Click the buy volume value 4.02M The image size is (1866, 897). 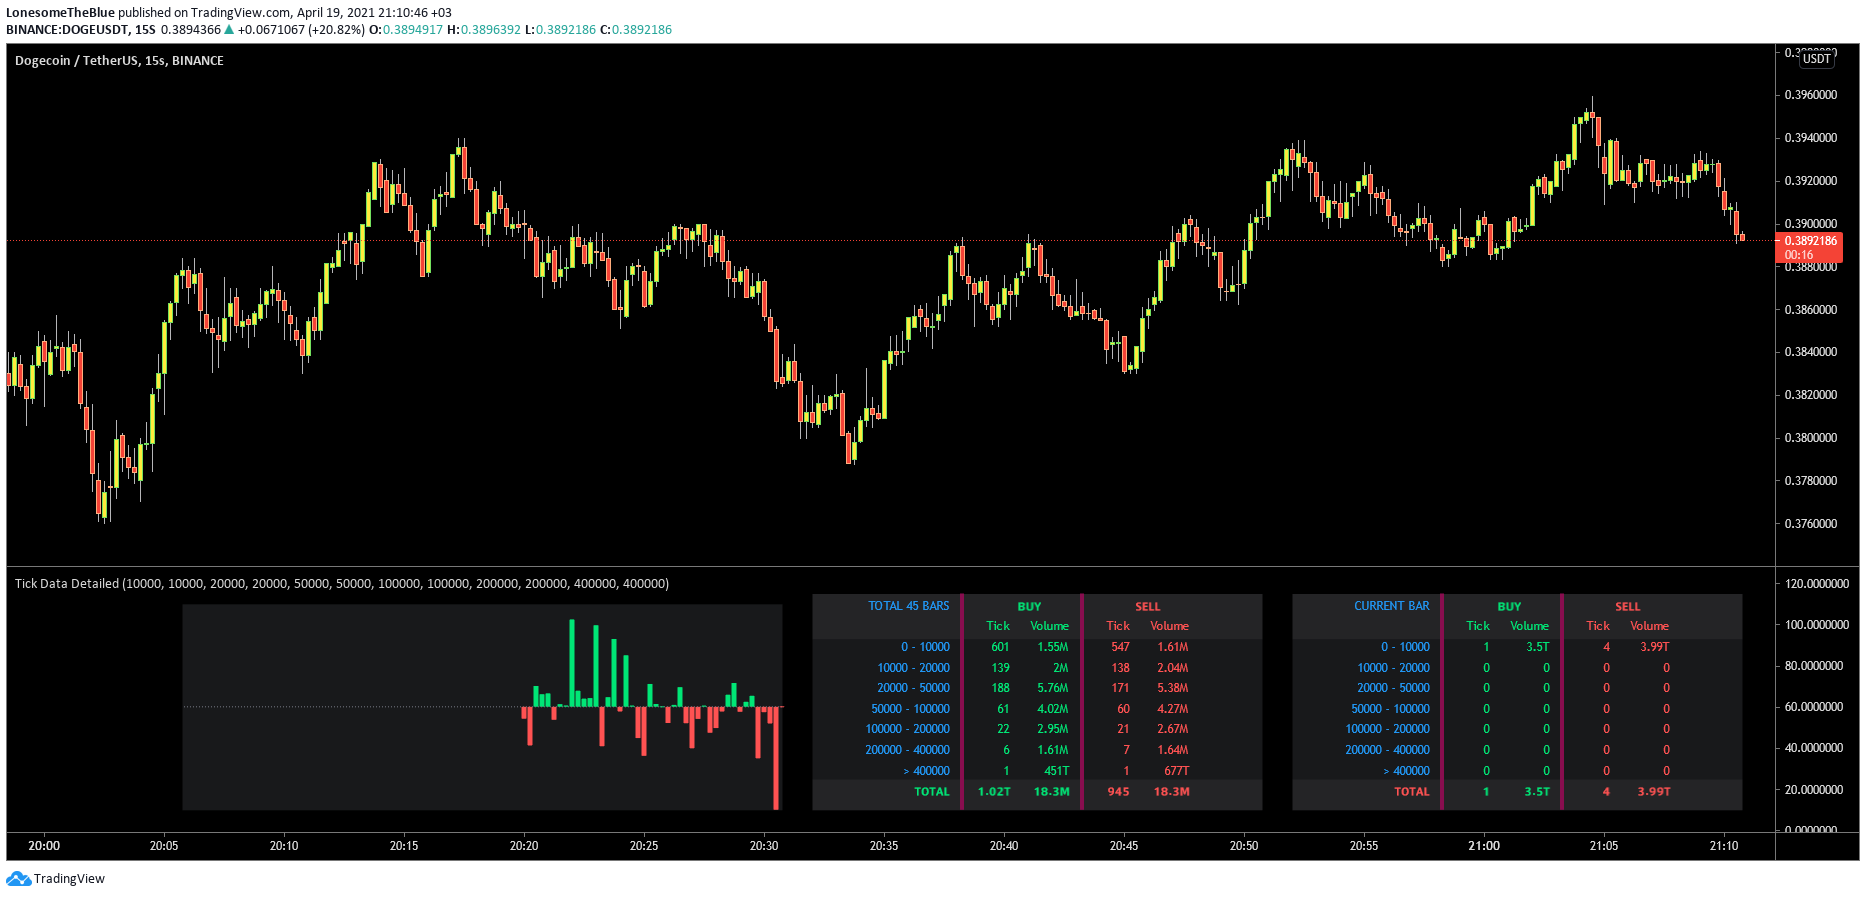[1053, 709]
